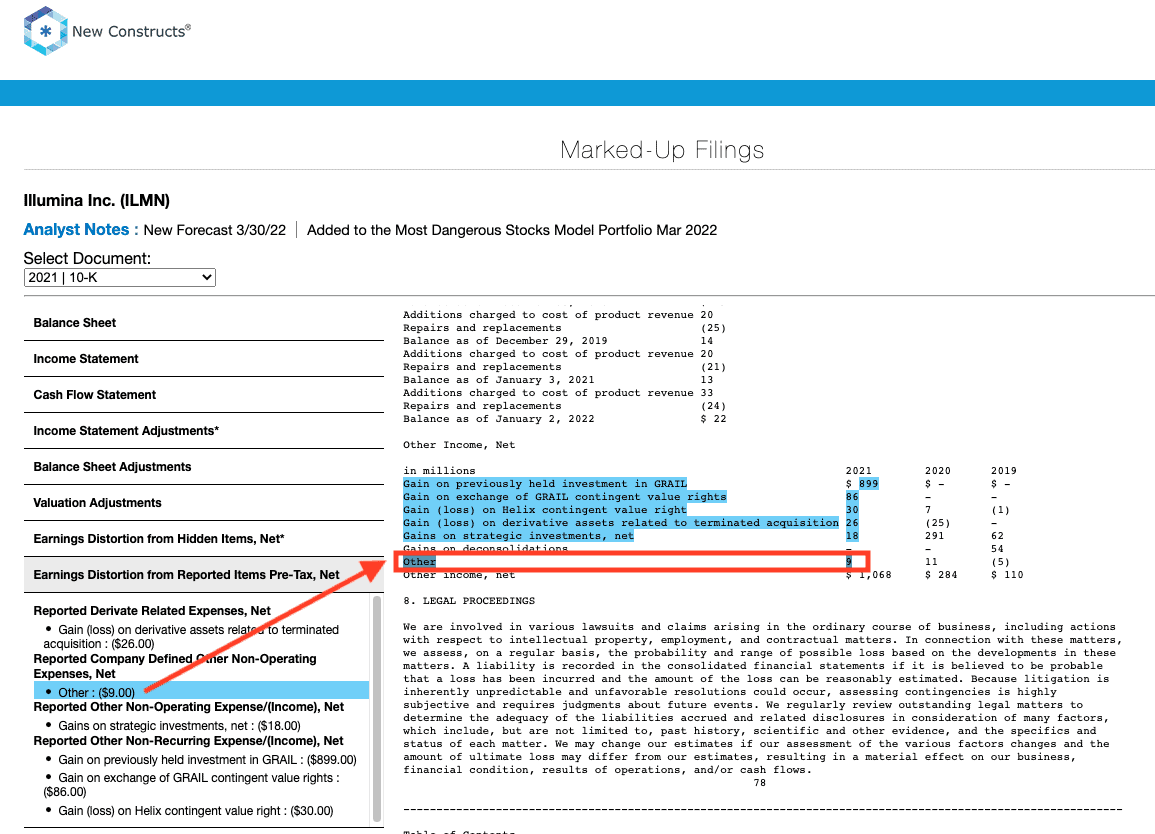
Task: Open the Income Statement section
Action: coord(204,359)
